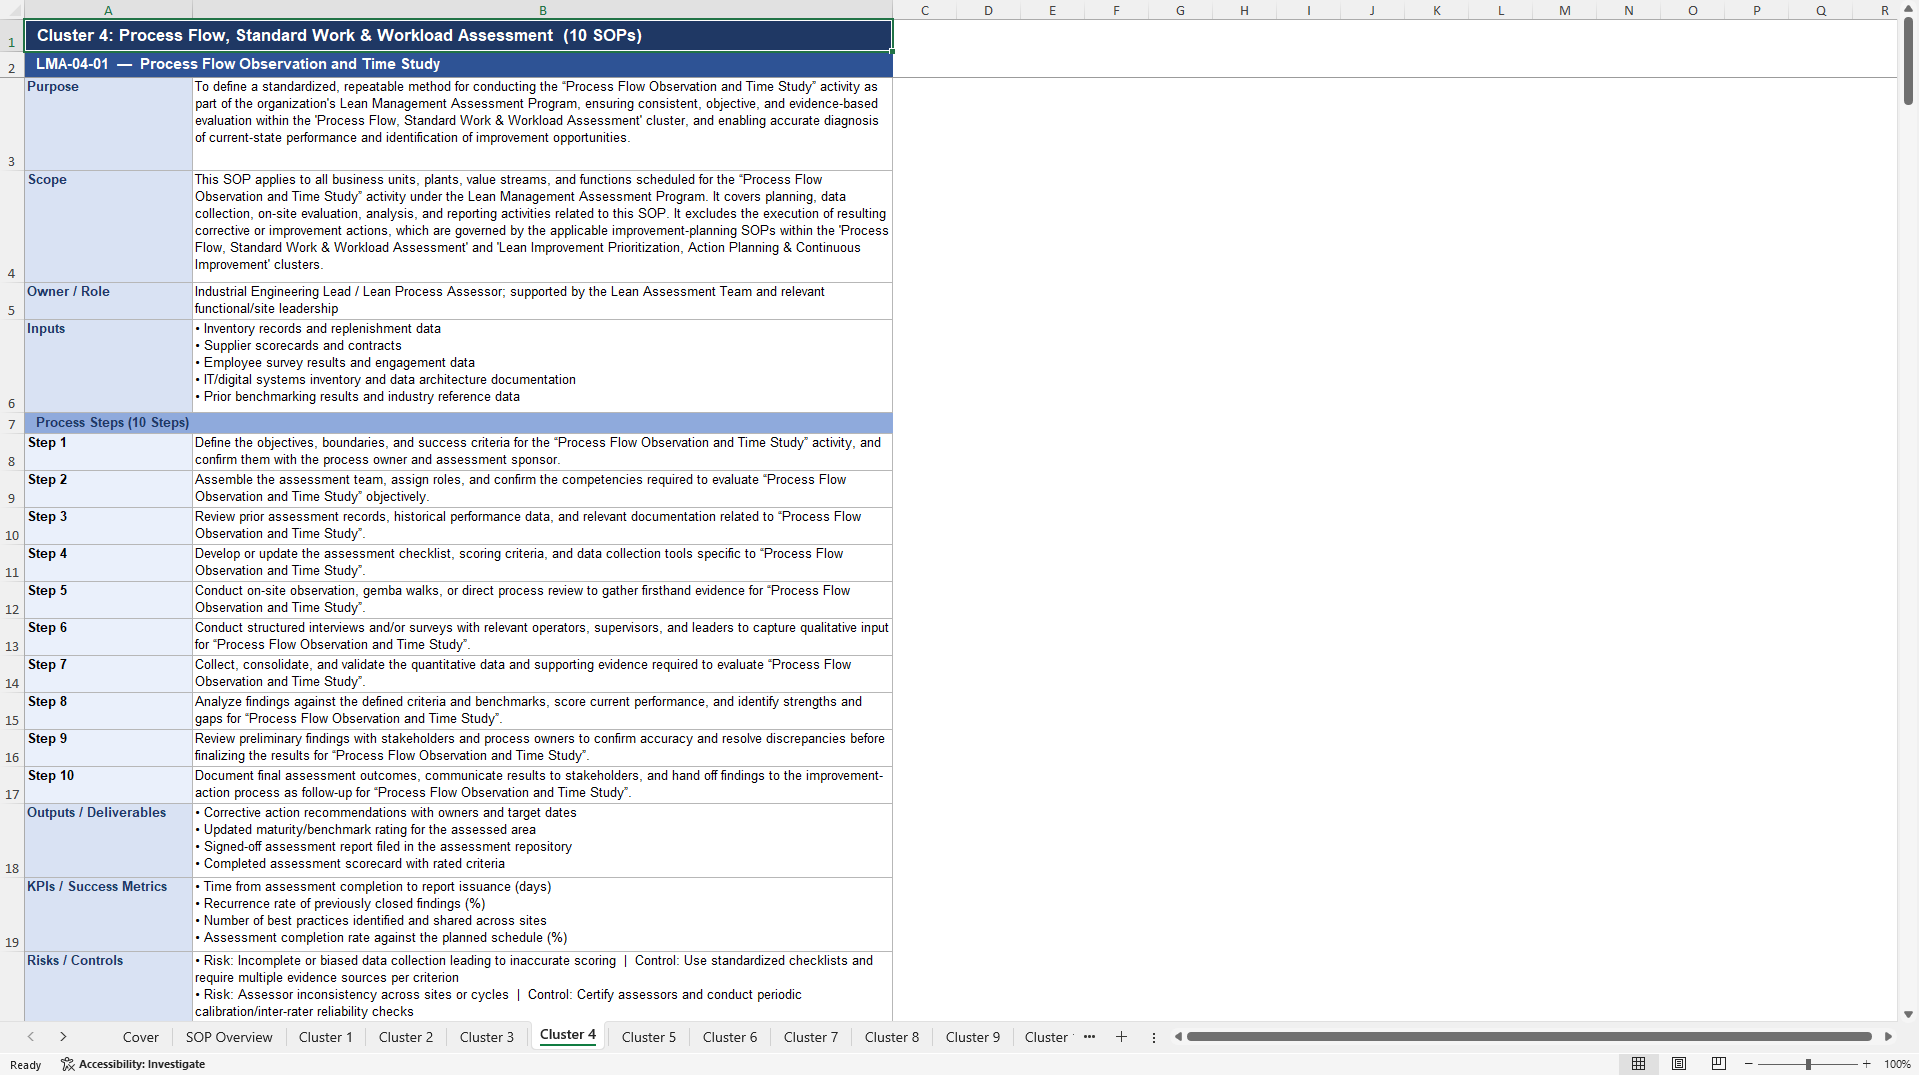The width and height of the screenshot is (1919, 1075).
Task: Select column M header
Action: pyautogui.click(x=1564, y=10)
